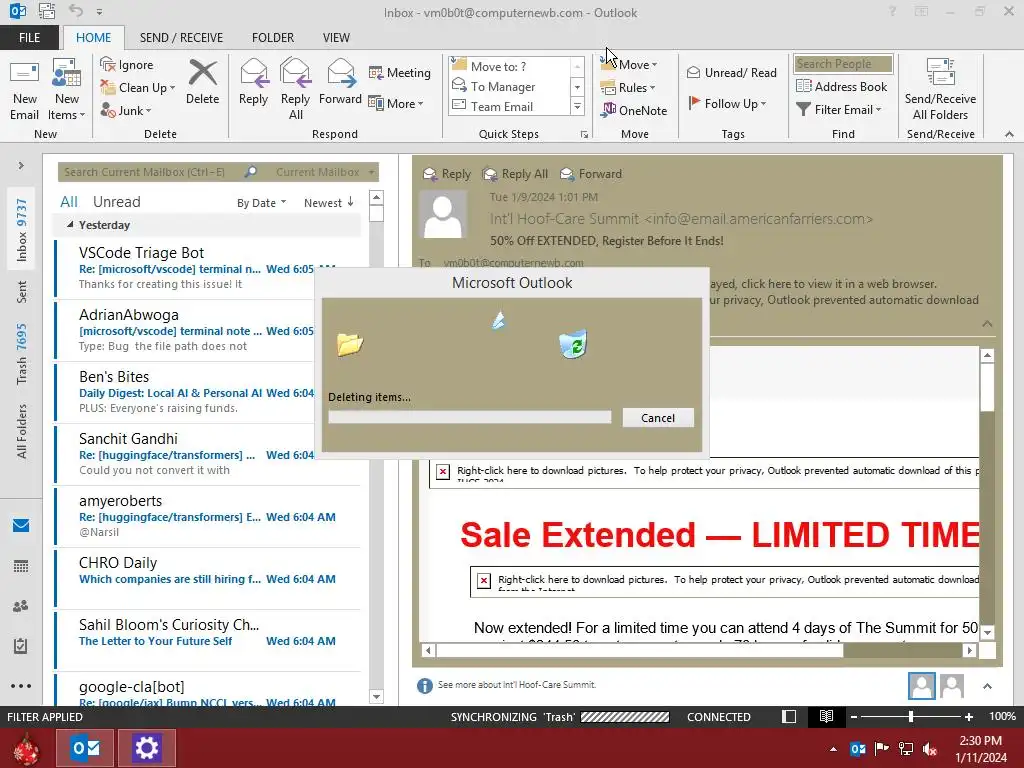Open the Move dropdown
Viewport: 1024px width, 768px height.
[629, 64]
